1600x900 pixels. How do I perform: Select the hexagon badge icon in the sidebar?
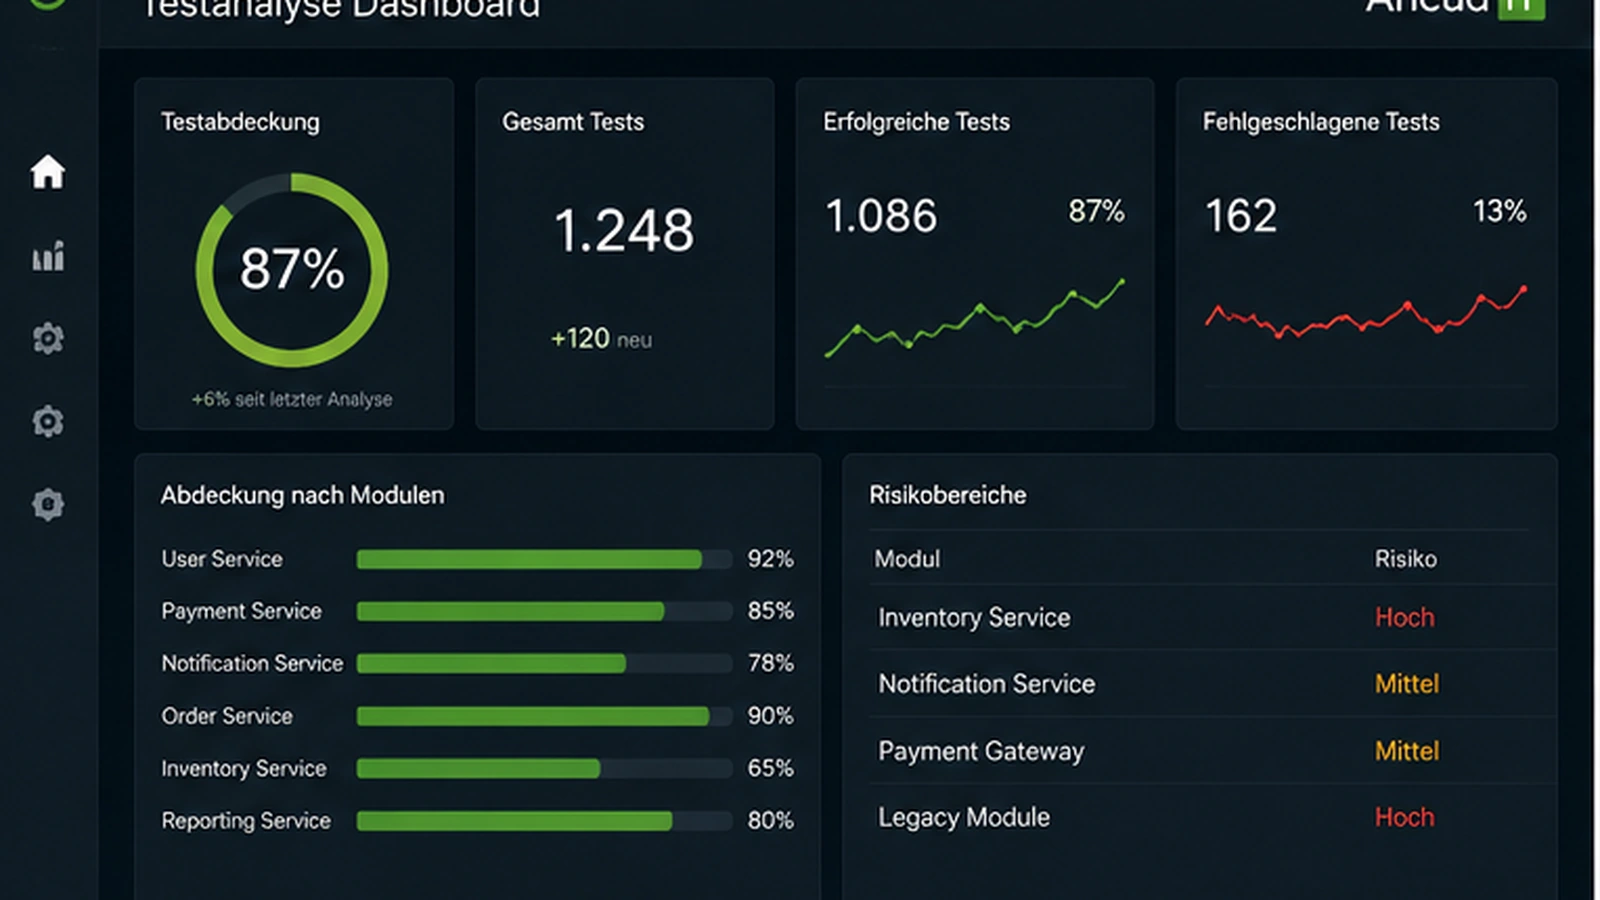[x=48, y=504]
